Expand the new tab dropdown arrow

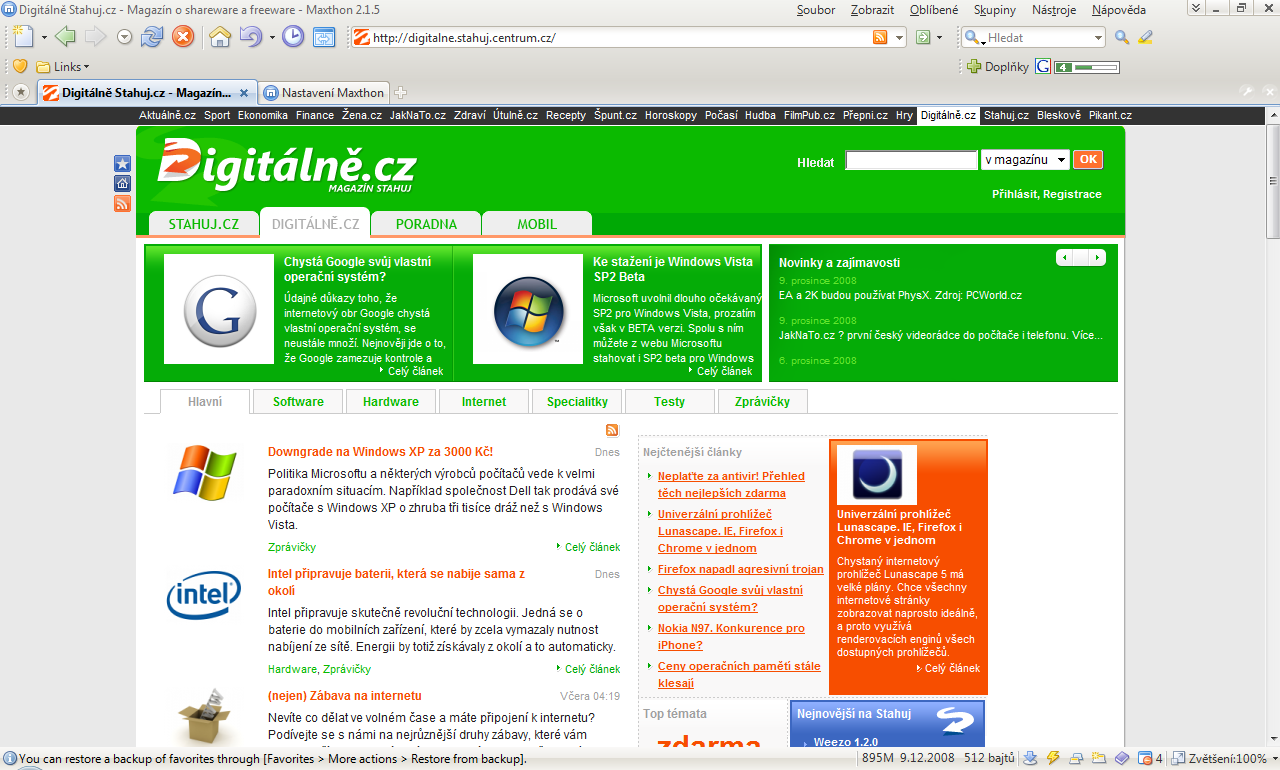(44, 38)
